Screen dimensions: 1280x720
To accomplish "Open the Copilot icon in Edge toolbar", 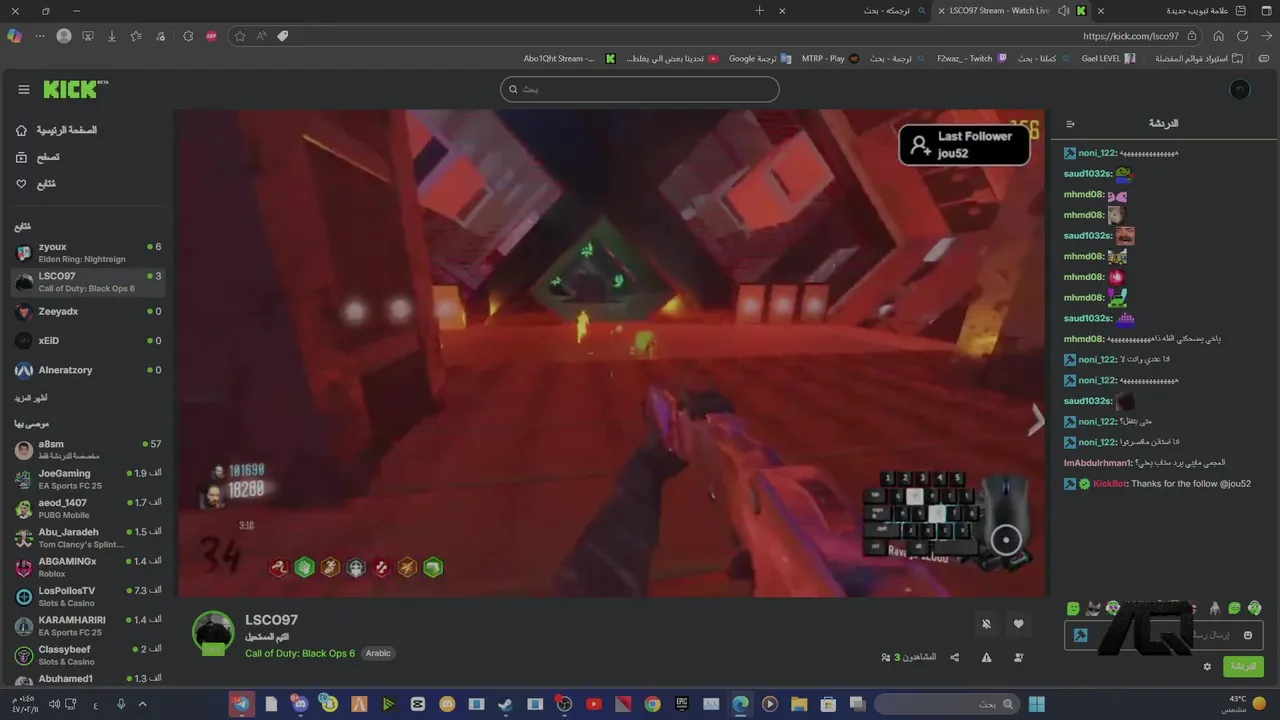I will (x=14, y=36).
